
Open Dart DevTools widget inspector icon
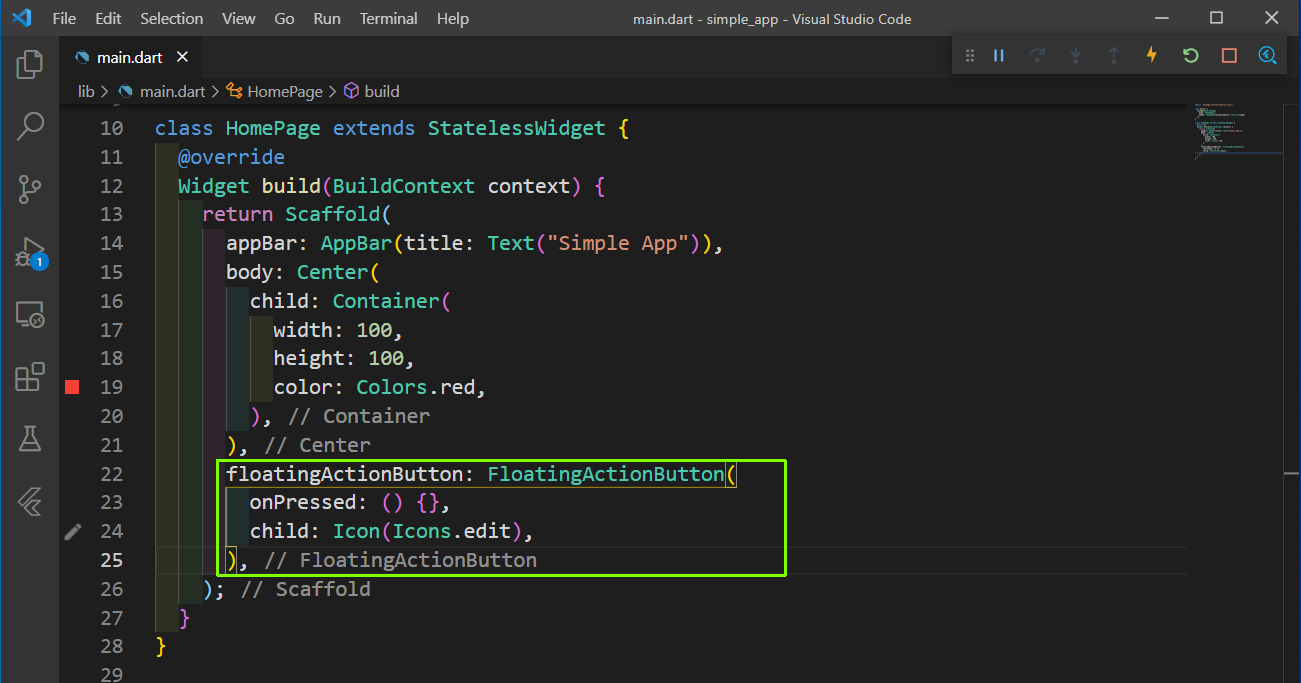click(1267, 56)
